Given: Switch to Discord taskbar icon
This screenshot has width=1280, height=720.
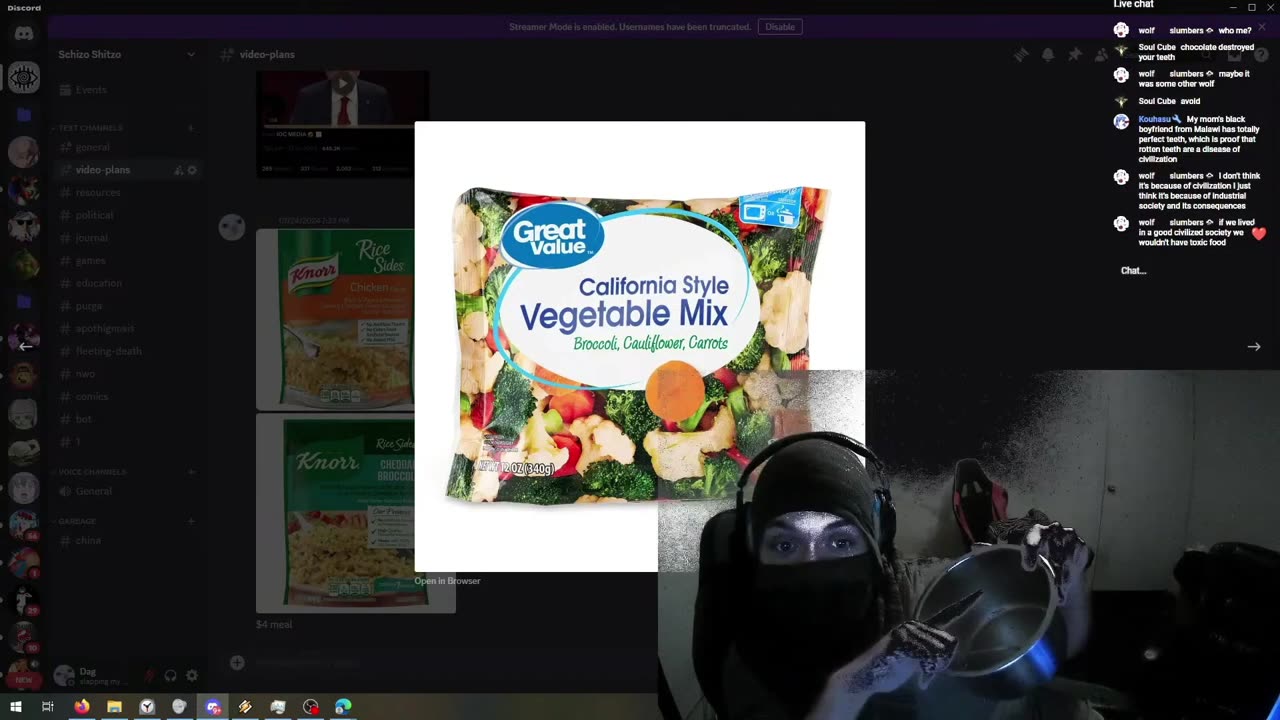Looking at the screenshot, I should click(212, 706).
